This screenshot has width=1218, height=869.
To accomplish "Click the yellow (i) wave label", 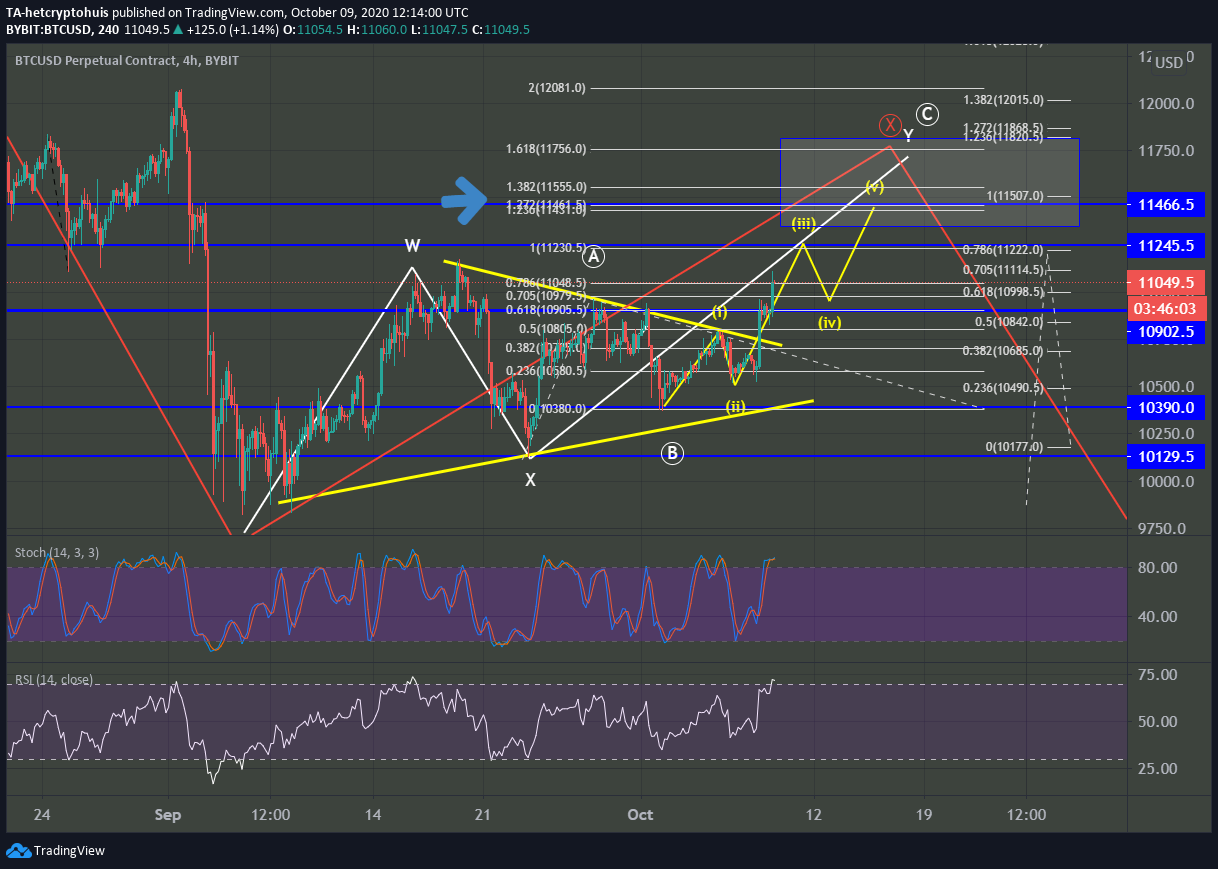I will [719, 312].
